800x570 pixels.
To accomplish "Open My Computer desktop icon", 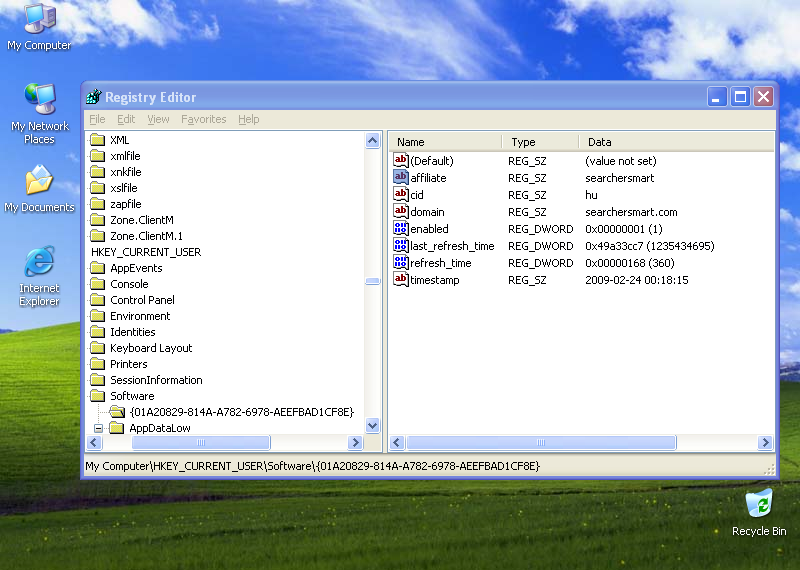I will (x=39, y=27).
